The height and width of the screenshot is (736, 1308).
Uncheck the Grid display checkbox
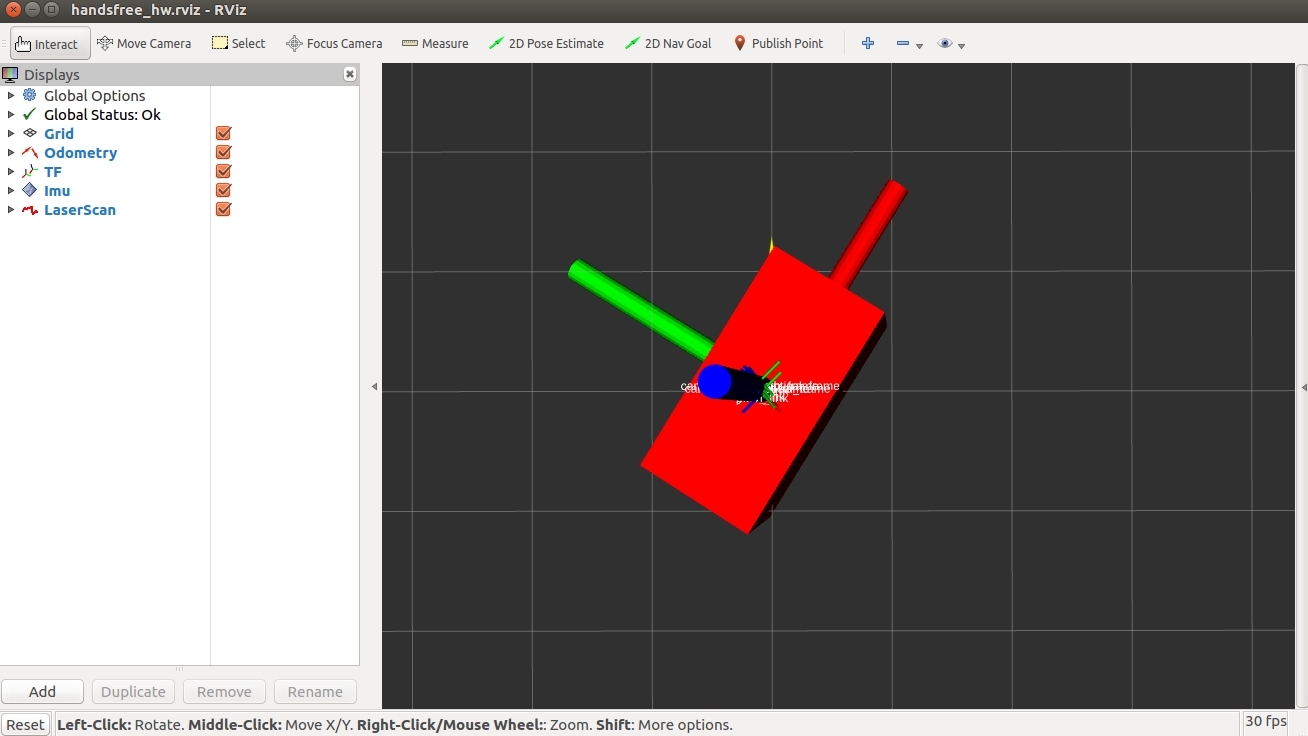pyautogui.click(x=224, y=133)
